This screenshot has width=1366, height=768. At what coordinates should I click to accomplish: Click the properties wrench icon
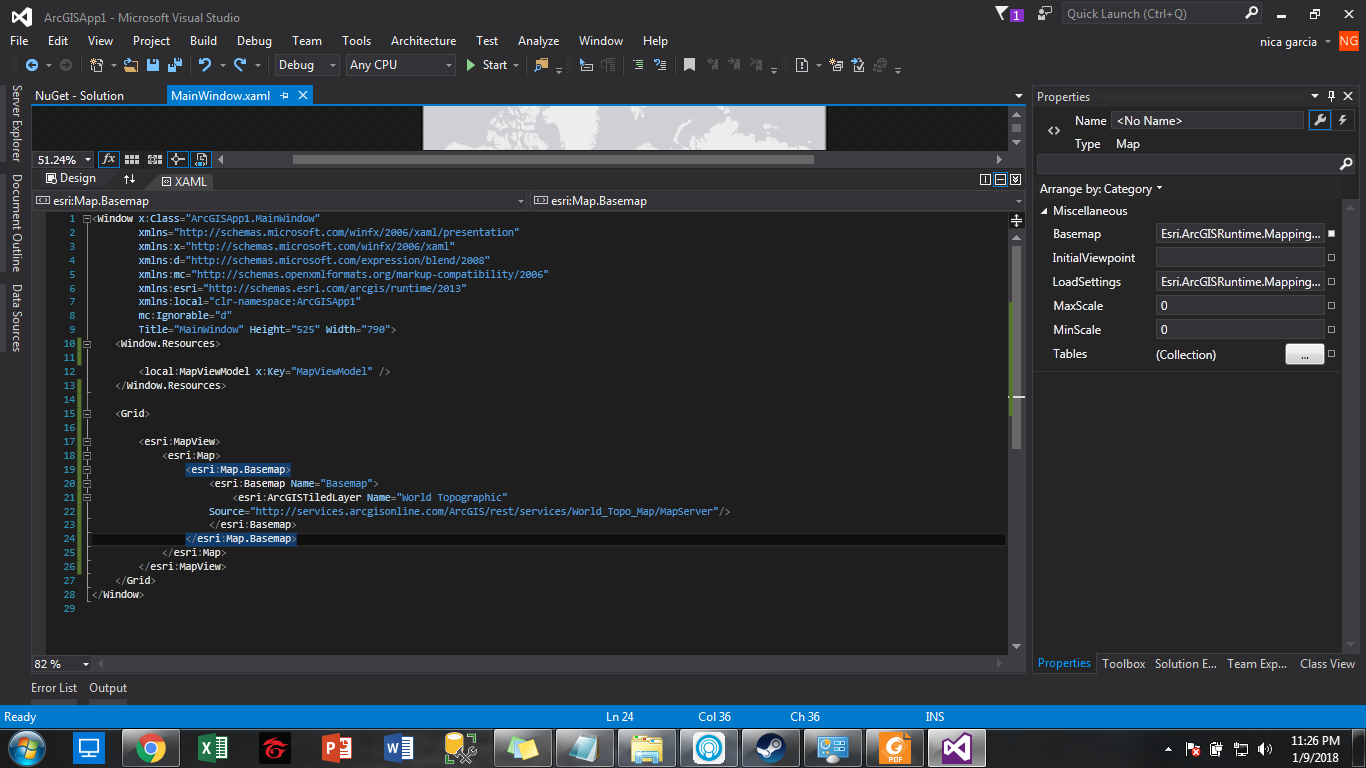(x=1320, y=120)
